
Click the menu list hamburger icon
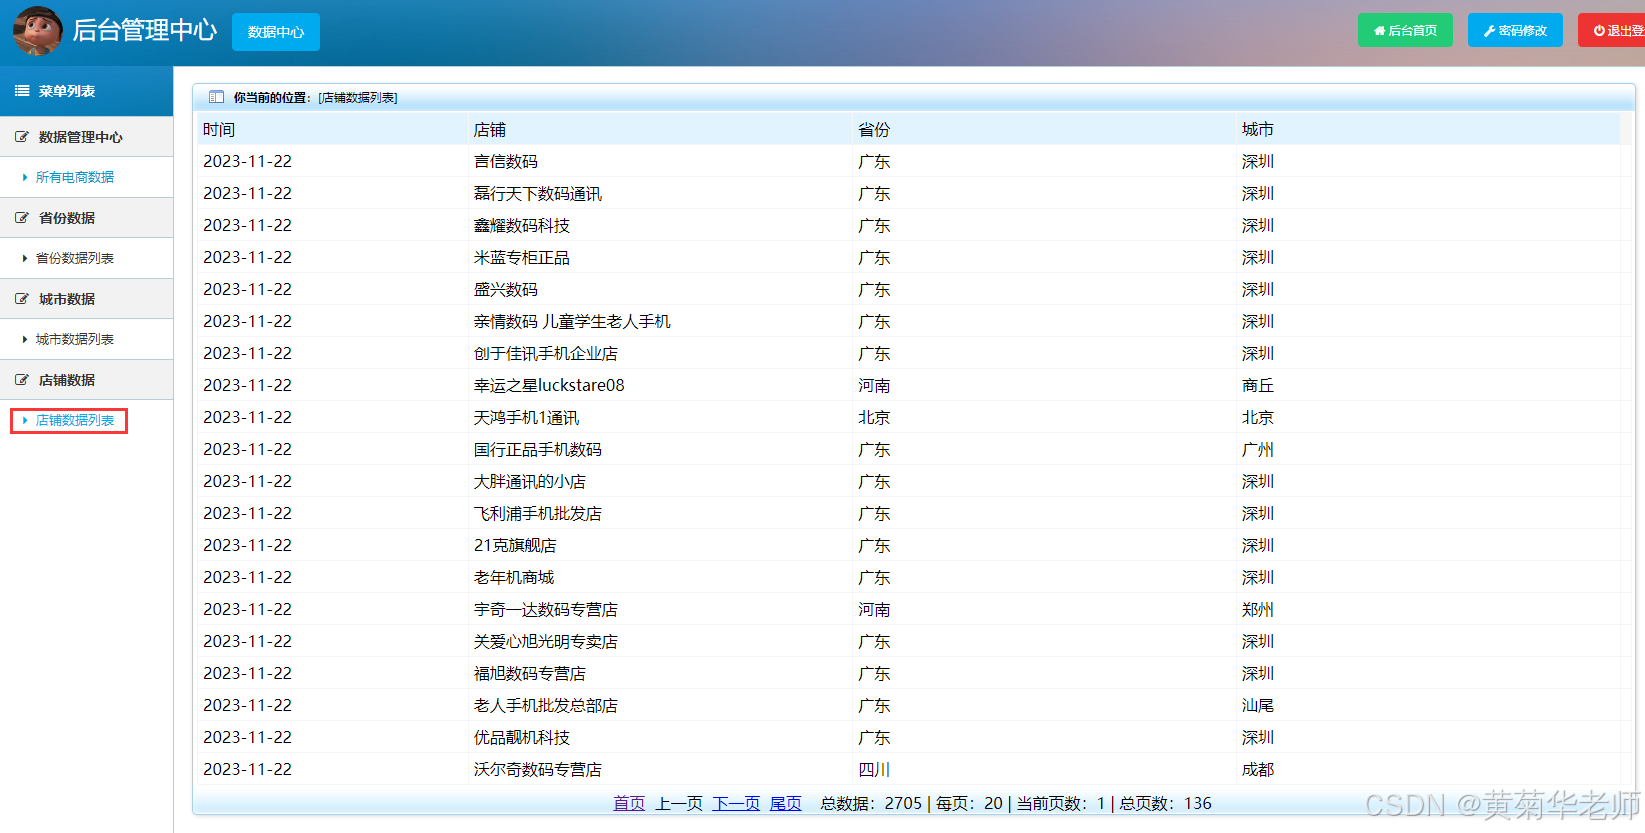pos(22,91)
